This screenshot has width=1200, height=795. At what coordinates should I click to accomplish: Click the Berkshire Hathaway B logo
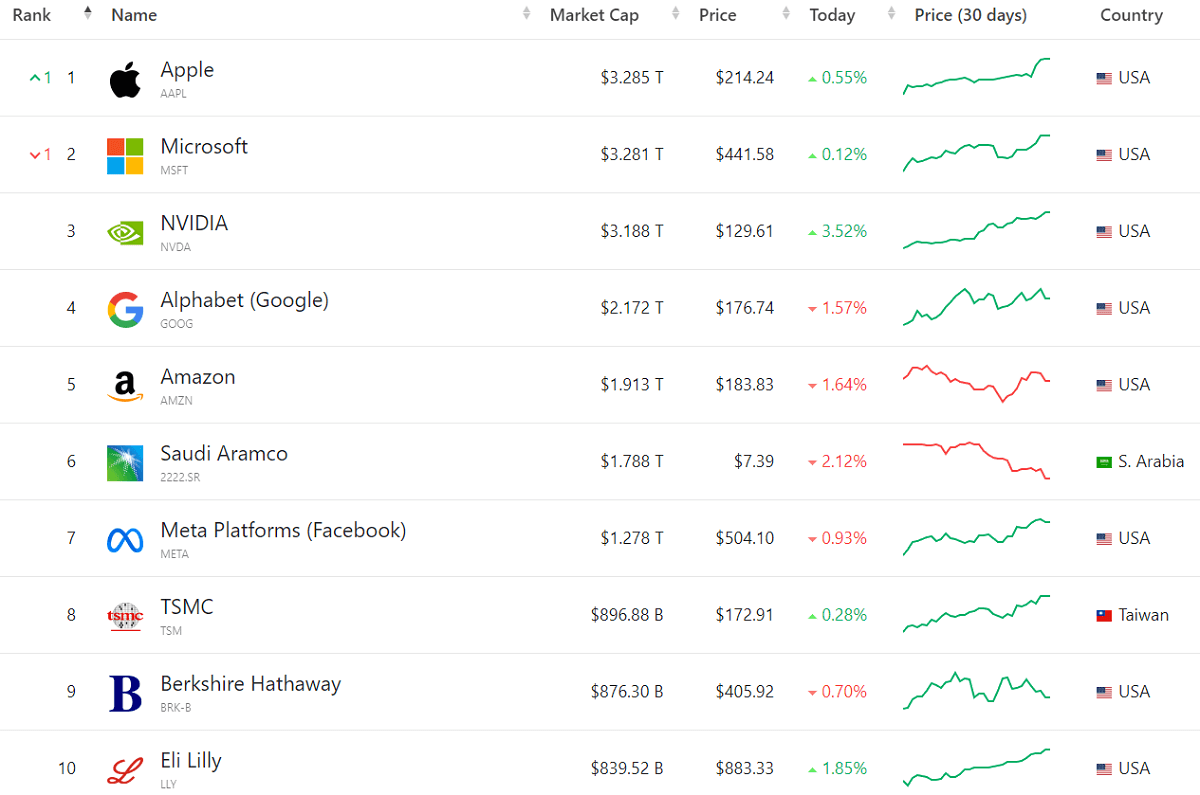pos(125,694)
